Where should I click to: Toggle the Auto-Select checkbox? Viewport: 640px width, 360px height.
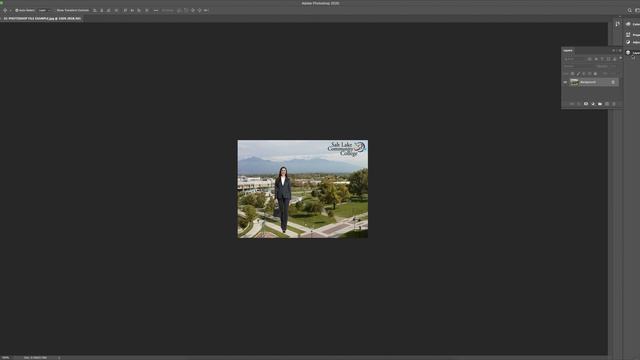[17, 10]
